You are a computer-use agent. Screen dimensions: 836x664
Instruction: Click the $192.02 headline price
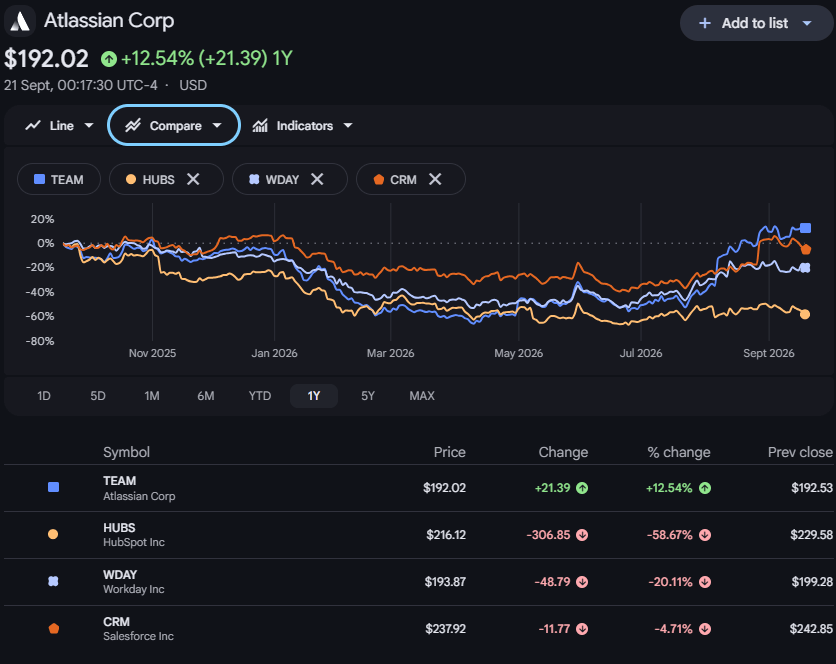(x=46, y=59)
